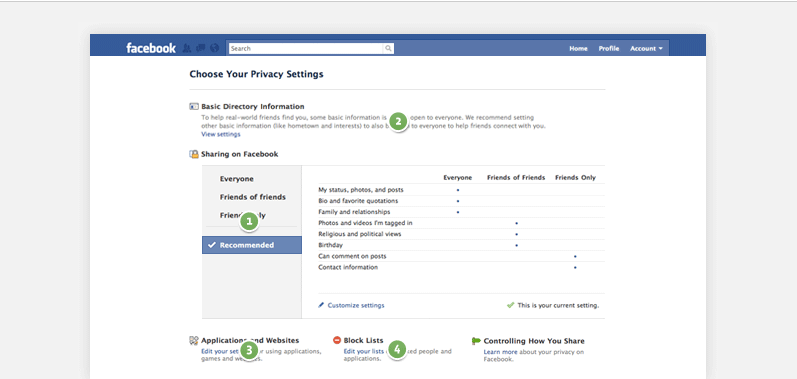Viewport: 797px width, 379px height.
Task: Open Profile from the top bar
Action: pos(608,49)
